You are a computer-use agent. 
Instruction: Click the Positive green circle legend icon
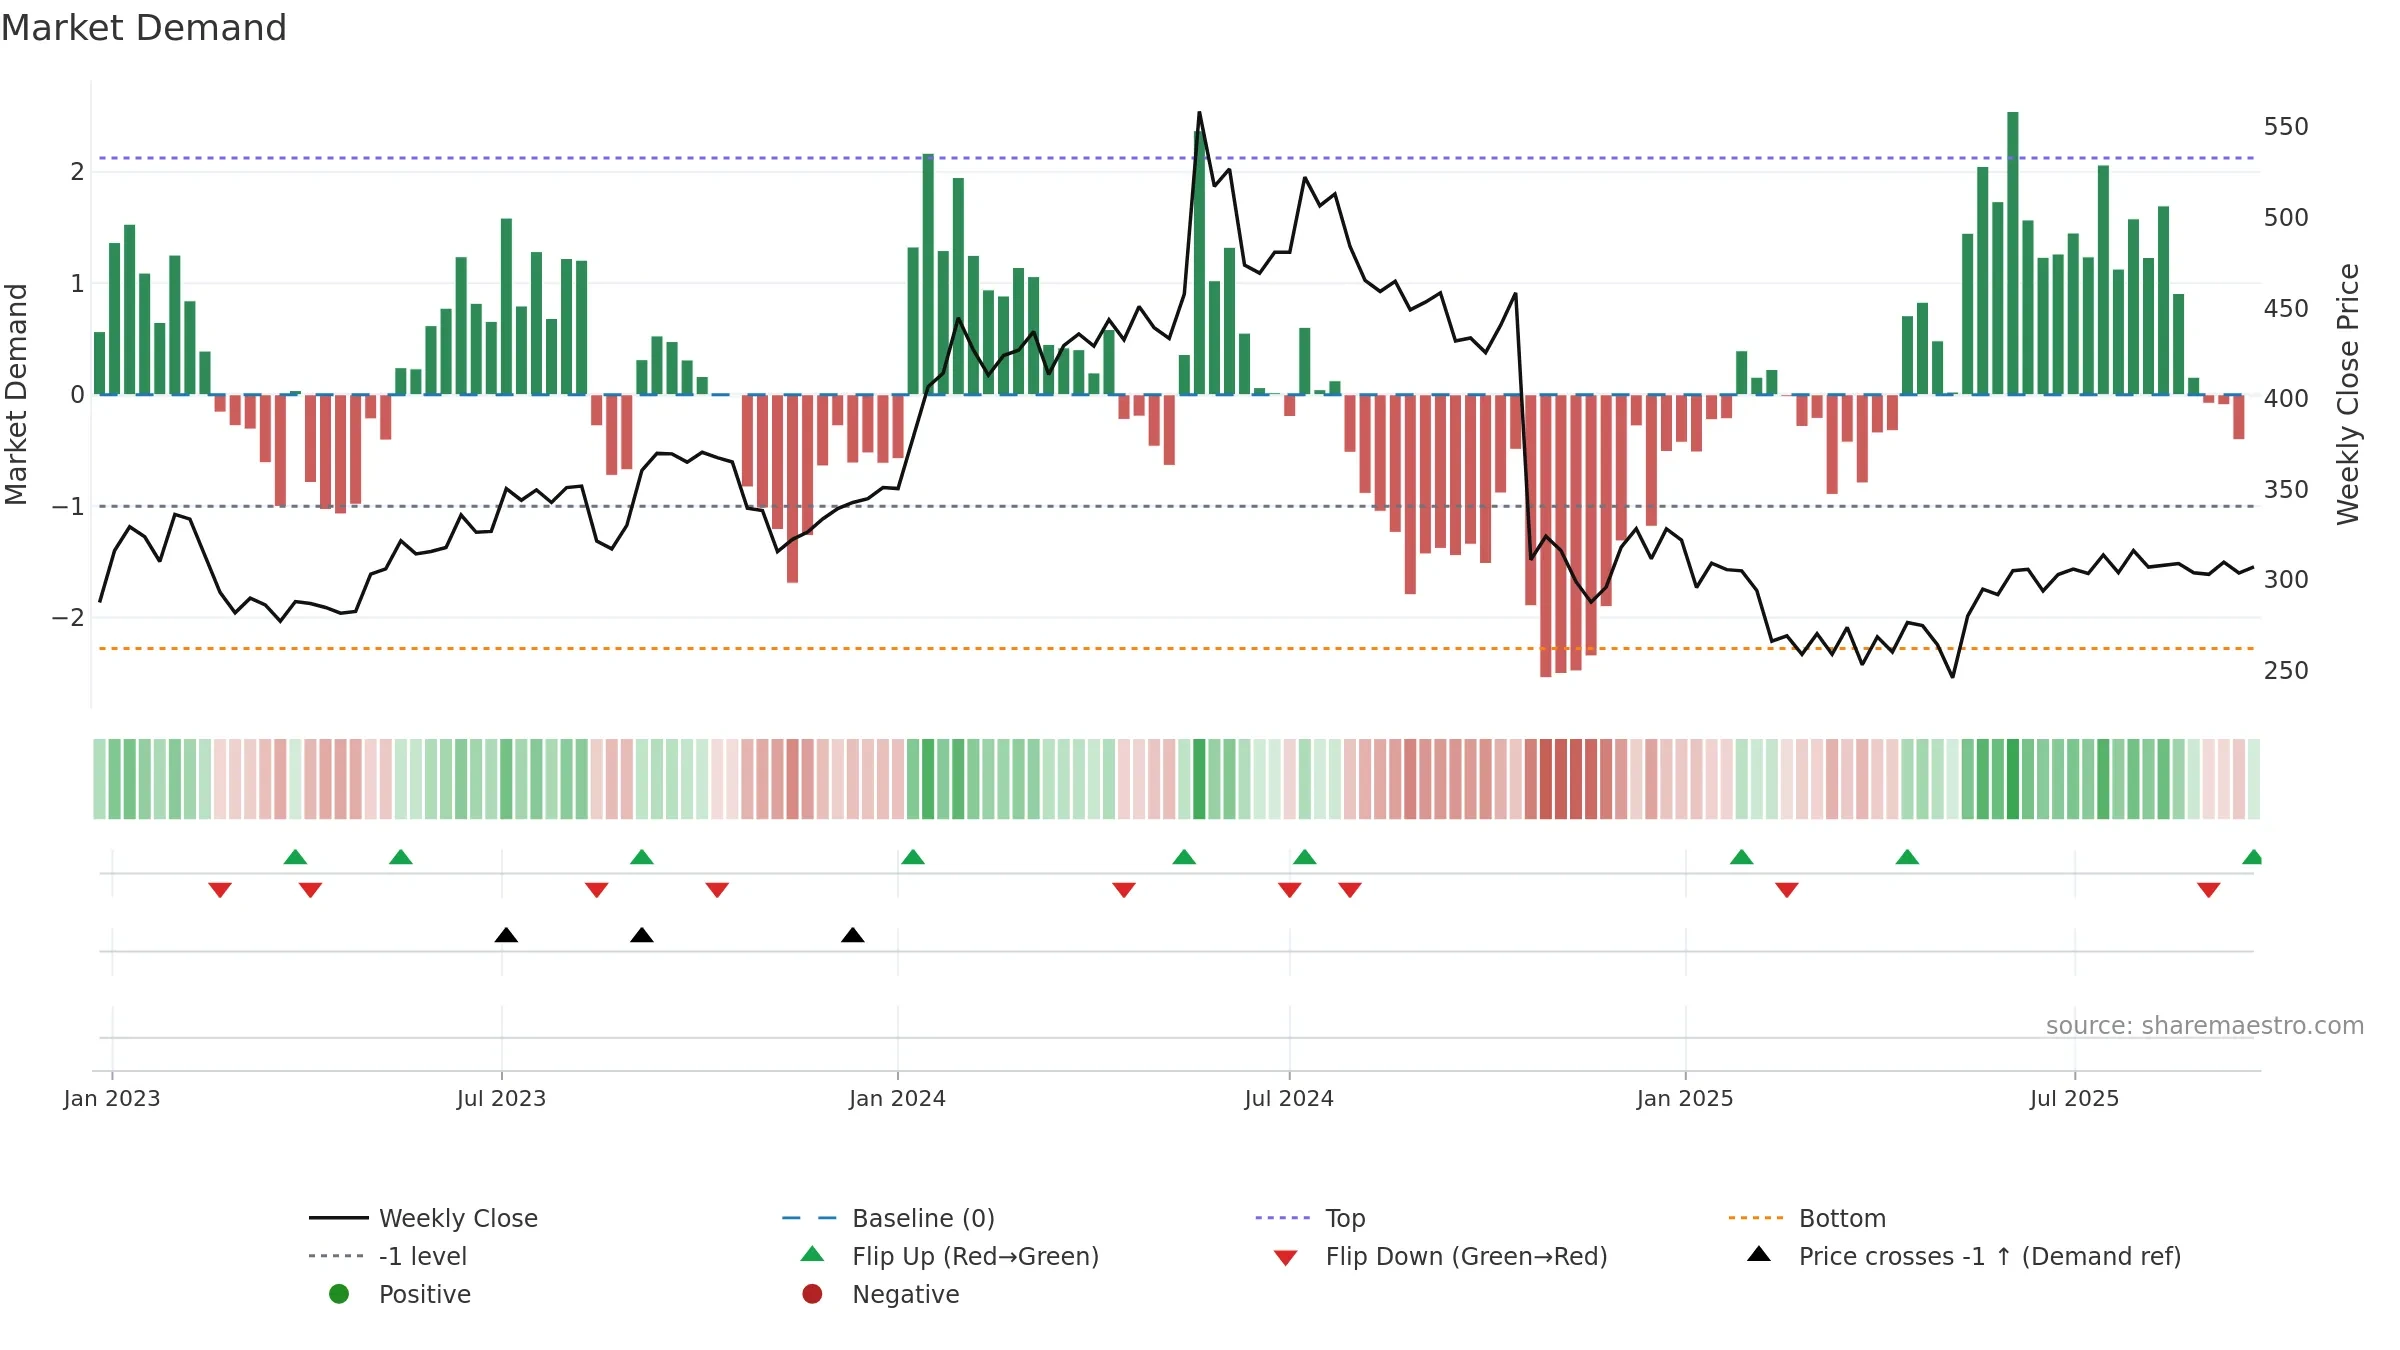click(x=339, y=1294)
